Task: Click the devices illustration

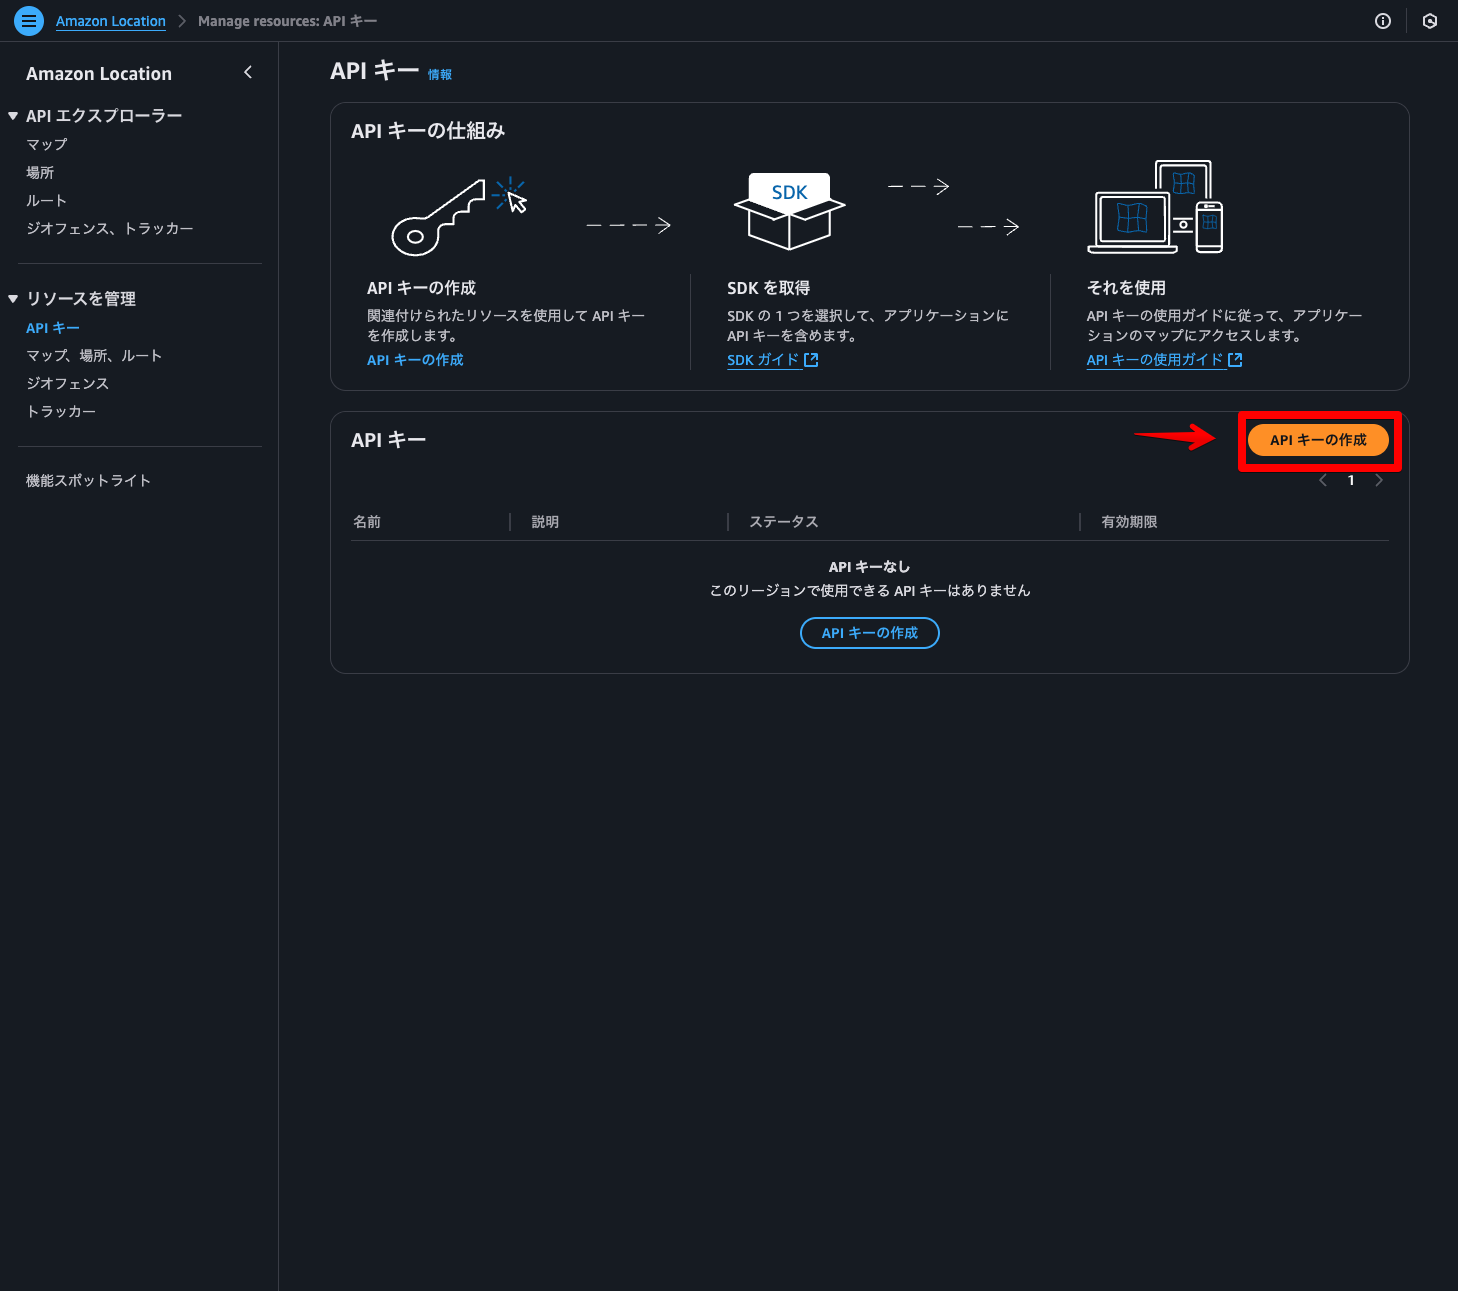Action: tap(1155, 206)
